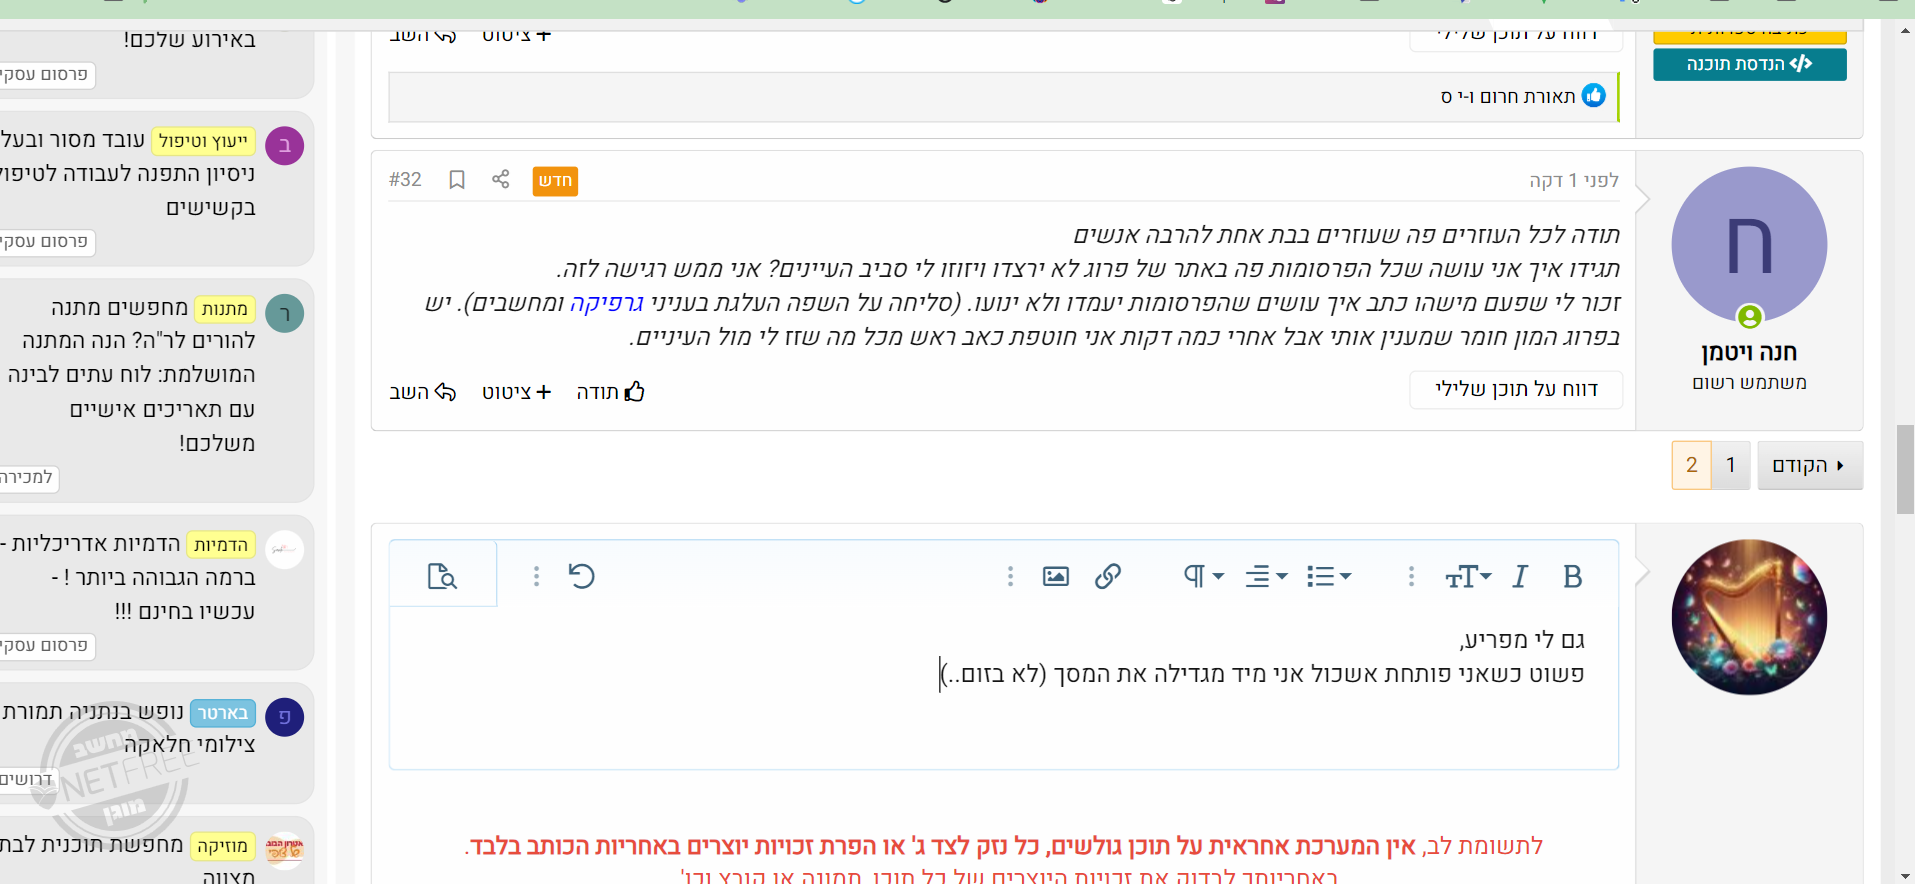Open the מוזיקה tag in the sidebar
Image resolution: width=1915 pixels, height=884 pixels.
[222, 847]
